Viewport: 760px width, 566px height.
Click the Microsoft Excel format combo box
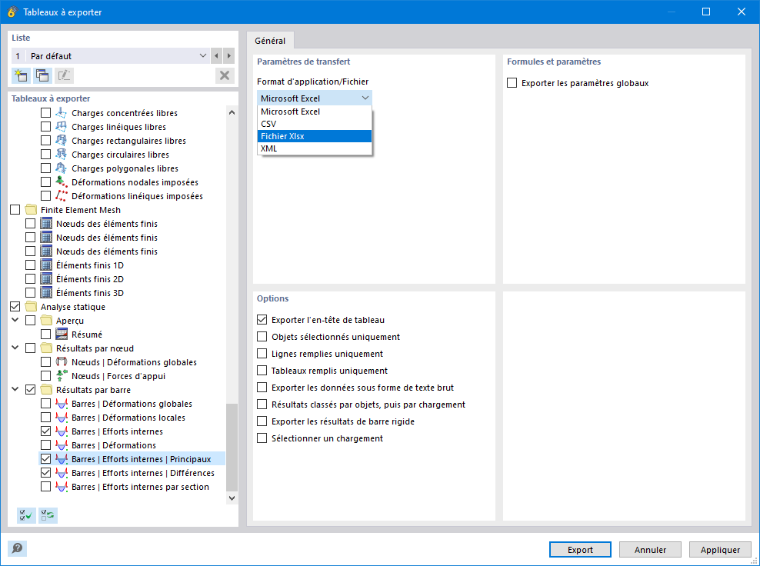315,98
